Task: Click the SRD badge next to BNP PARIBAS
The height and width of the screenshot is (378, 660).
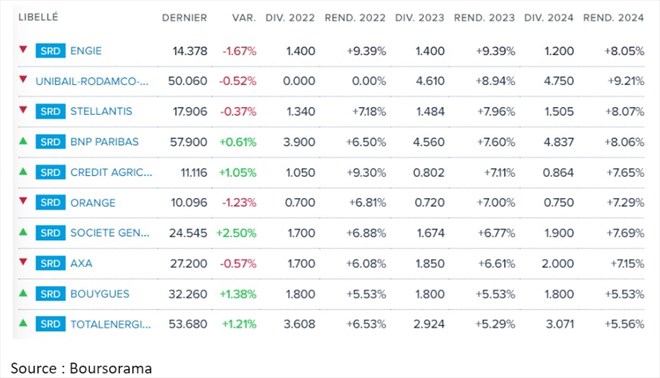Action: coord(51,142)
